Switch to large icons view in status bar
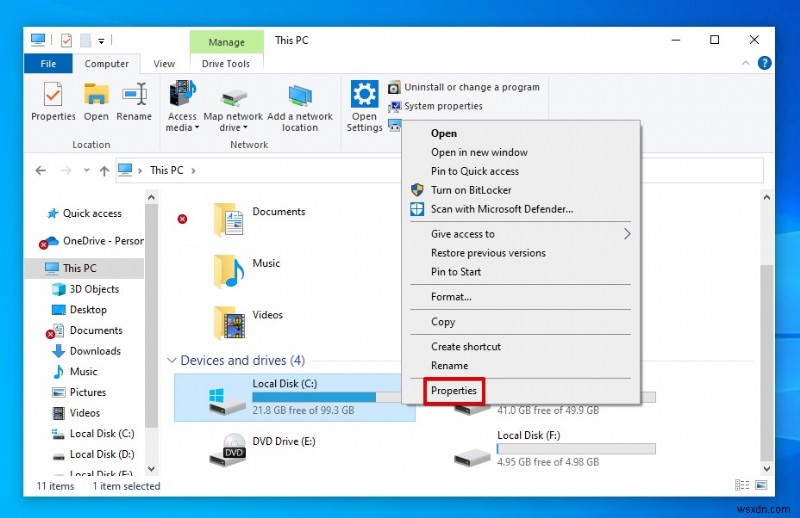 pyautogui.click(x=761, y=485)
